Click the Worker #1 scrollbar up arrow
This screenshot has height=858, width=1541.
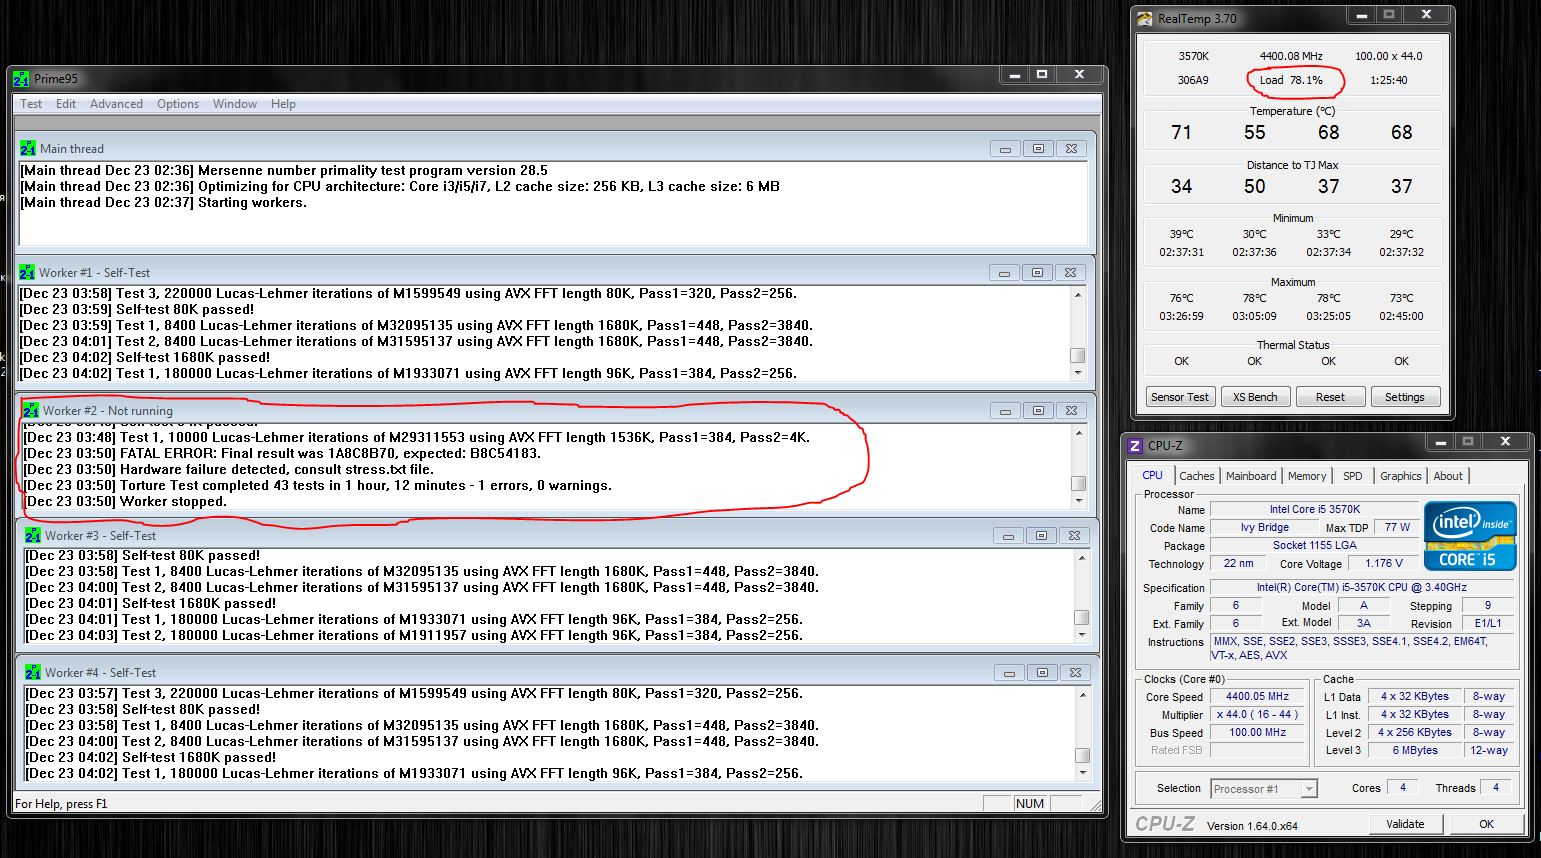coord(1078,294)
